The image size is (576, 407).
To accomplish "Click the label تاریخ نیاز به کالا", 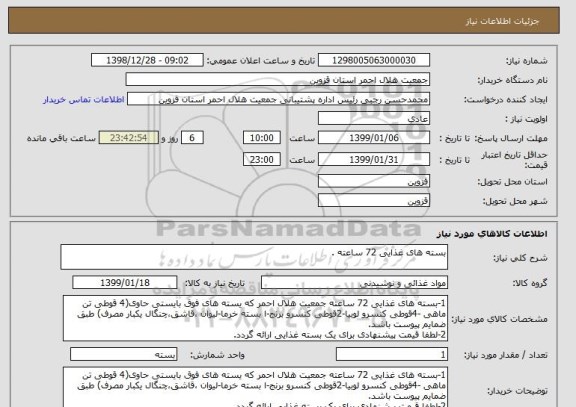I will pyautogui.click(x=214, y=283).
